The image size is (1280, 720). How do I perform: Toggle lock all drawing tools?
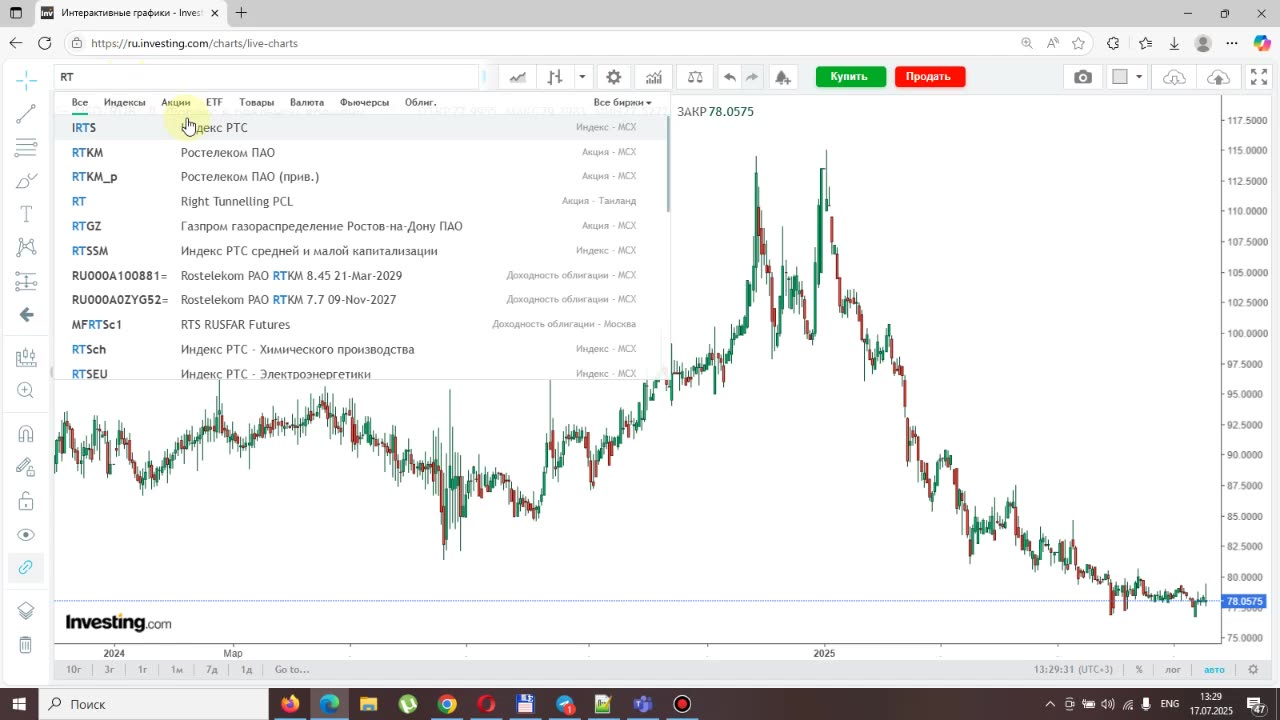(x=26, y=501)
